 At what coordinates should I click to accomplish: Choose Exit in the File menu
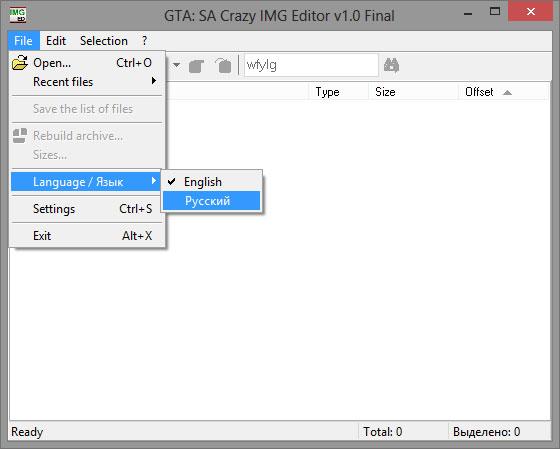point(87,236)
